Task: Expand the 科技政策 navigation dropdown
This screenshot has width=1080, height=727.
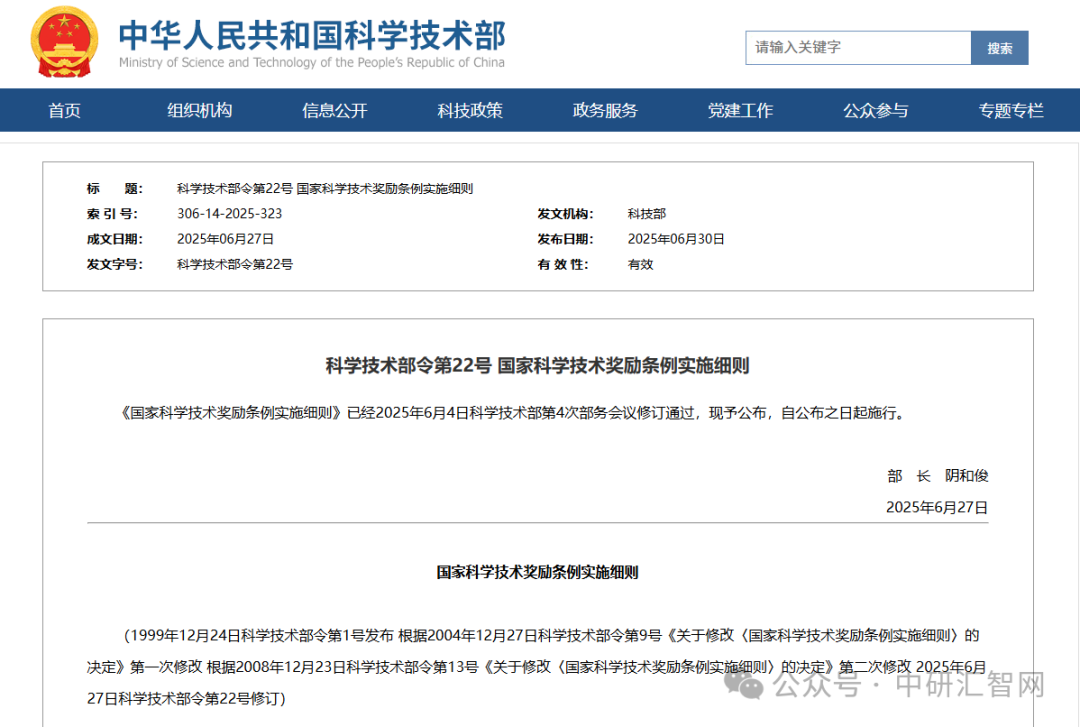Action: pos(470,110)
